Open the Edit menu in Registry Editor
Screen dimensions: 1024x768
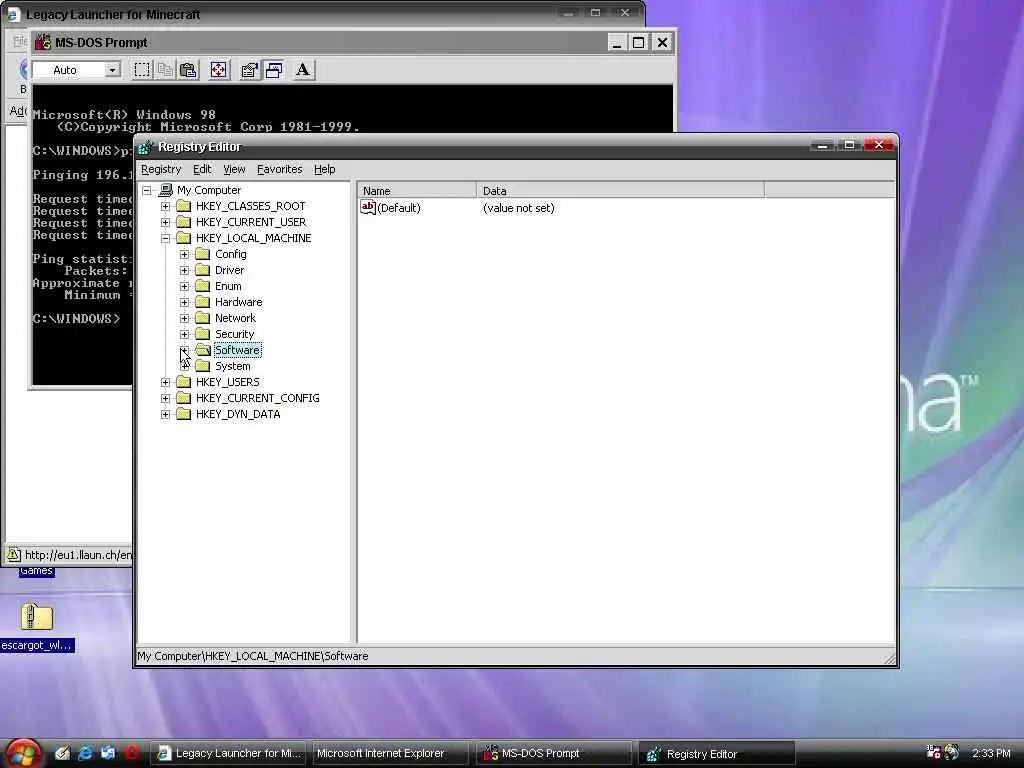[202, 169]
